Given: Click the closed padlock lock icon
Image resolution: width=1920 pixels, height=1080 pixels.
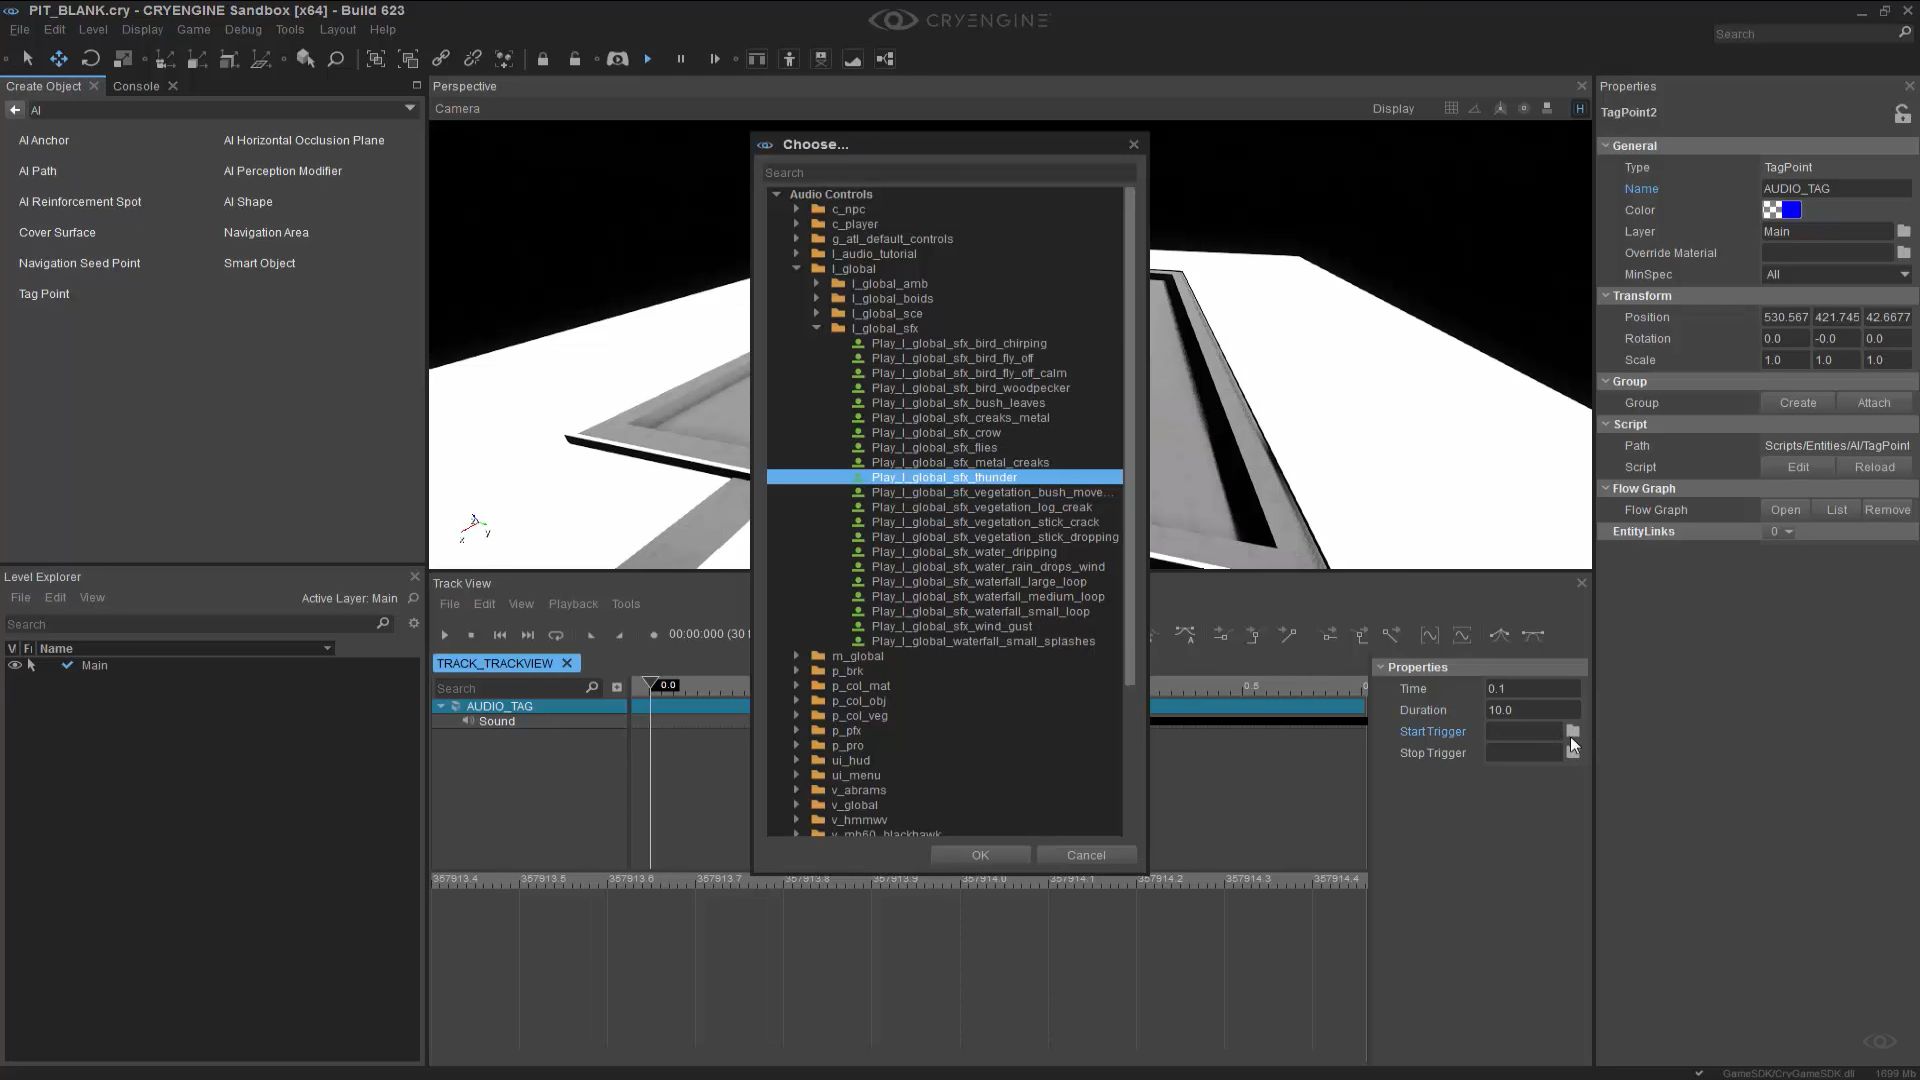Looking at the screenshot, I should pyautogui.click(x=543, y=59).
